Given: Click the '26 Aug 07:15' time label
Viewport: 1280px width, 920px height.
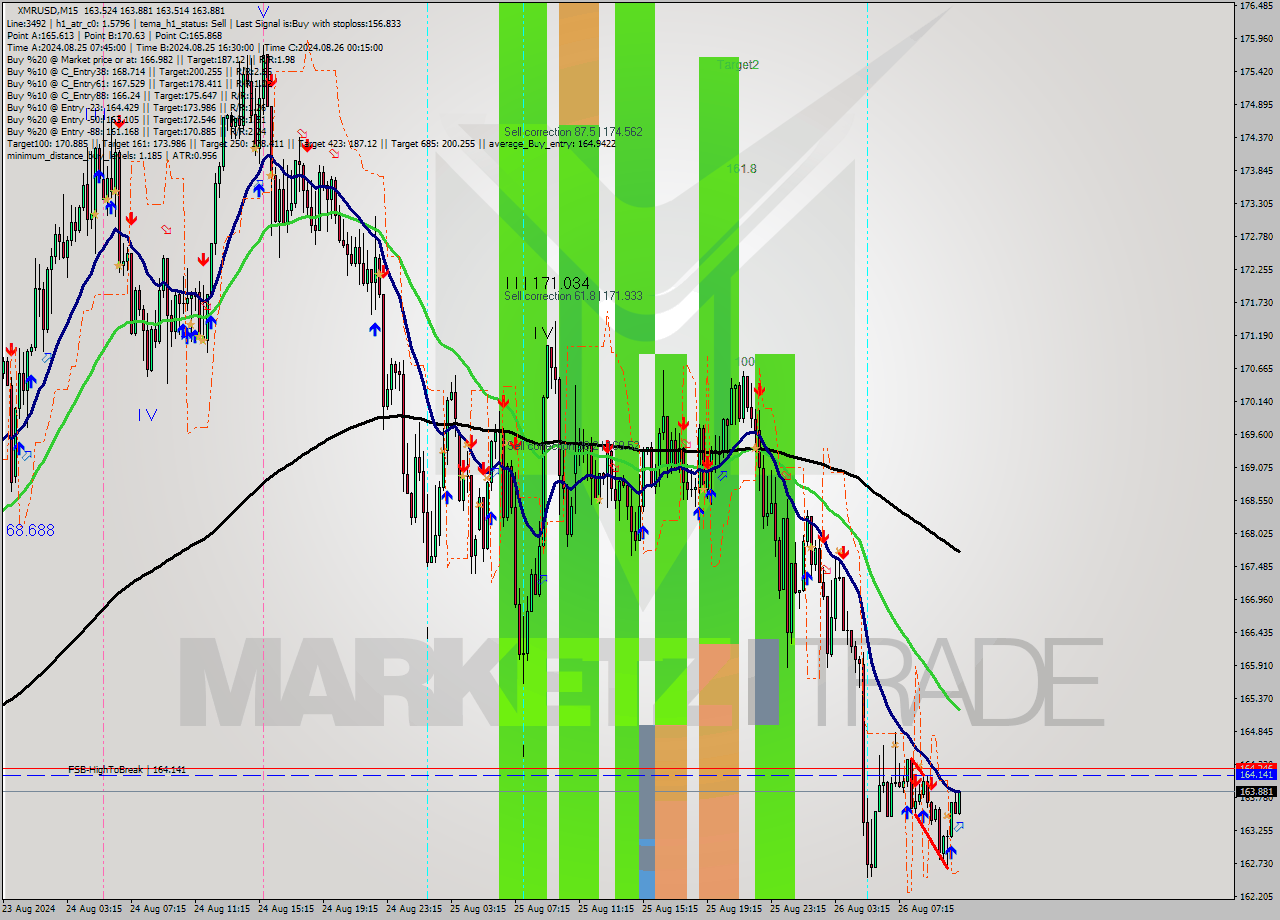Looking at the screenshot, I should 926,909.
